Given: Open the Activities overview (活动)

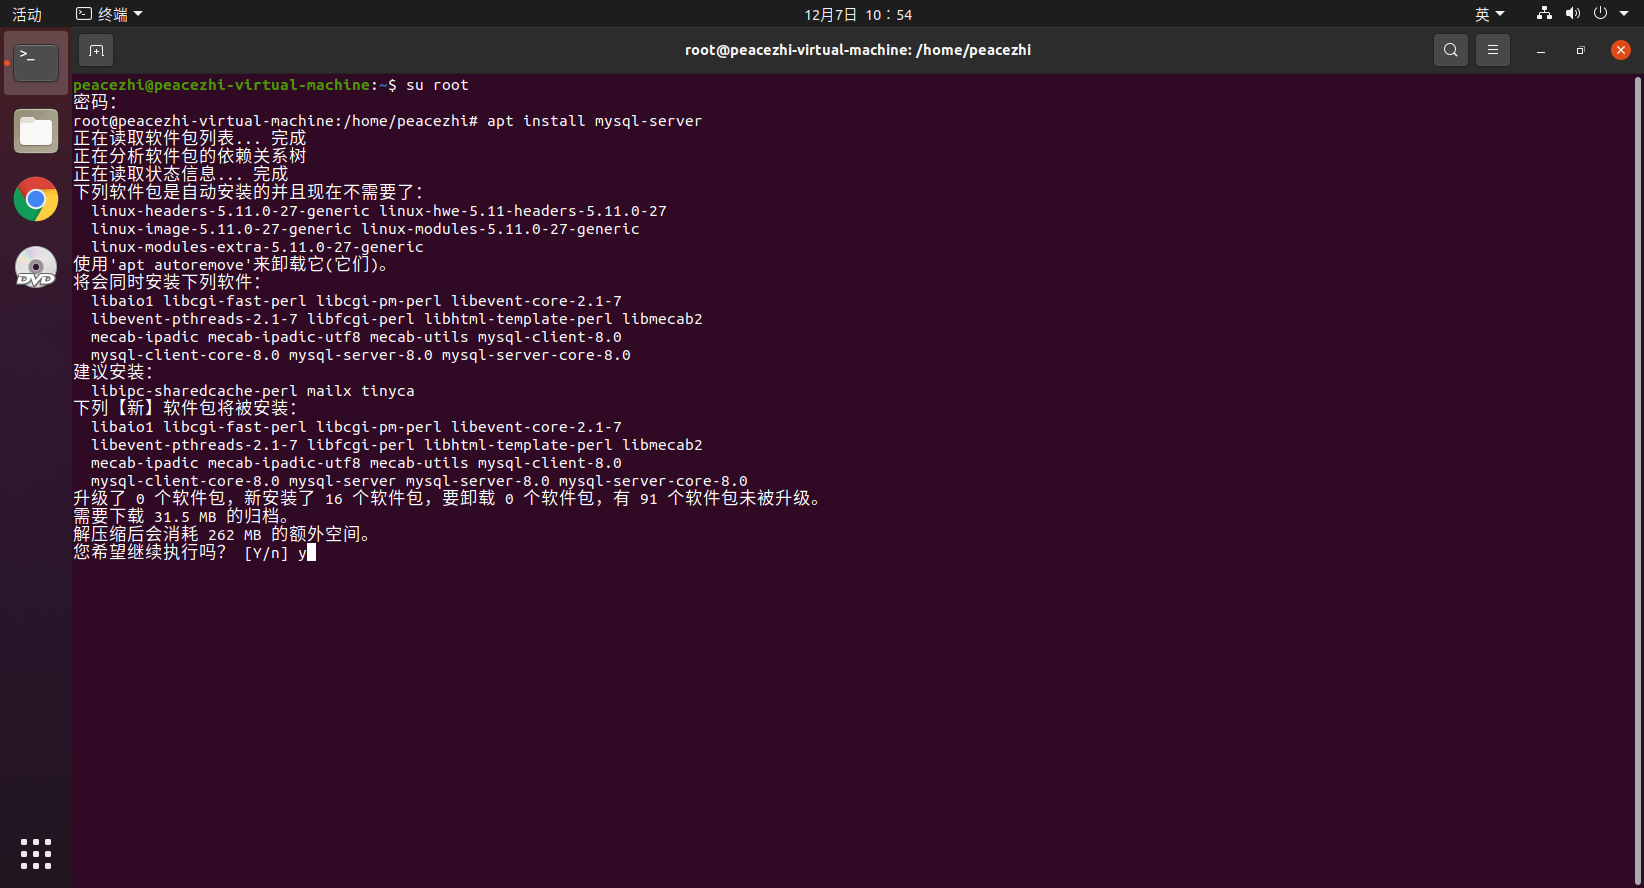Looking at the screenshot, I should tap(27, 14).
